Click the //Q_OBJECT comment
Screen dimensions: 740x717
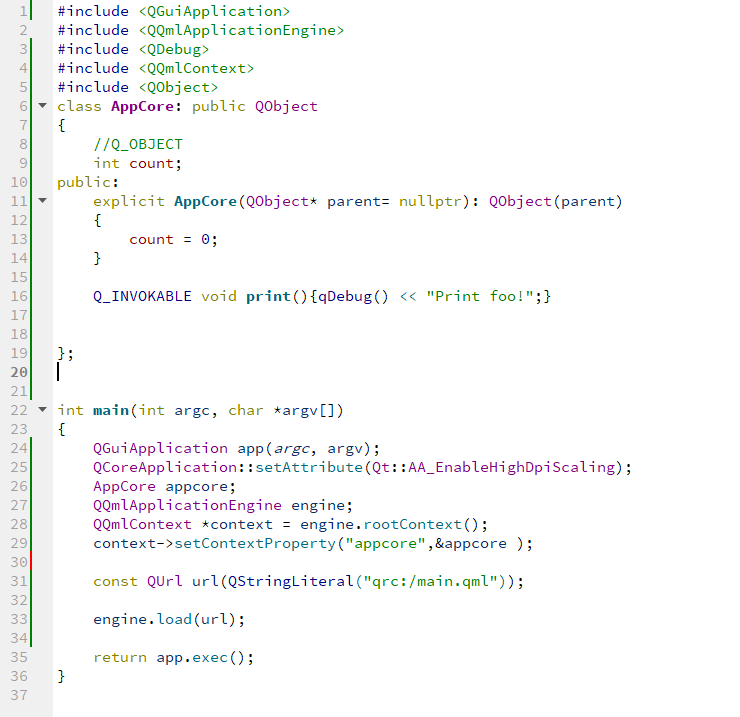138,144
